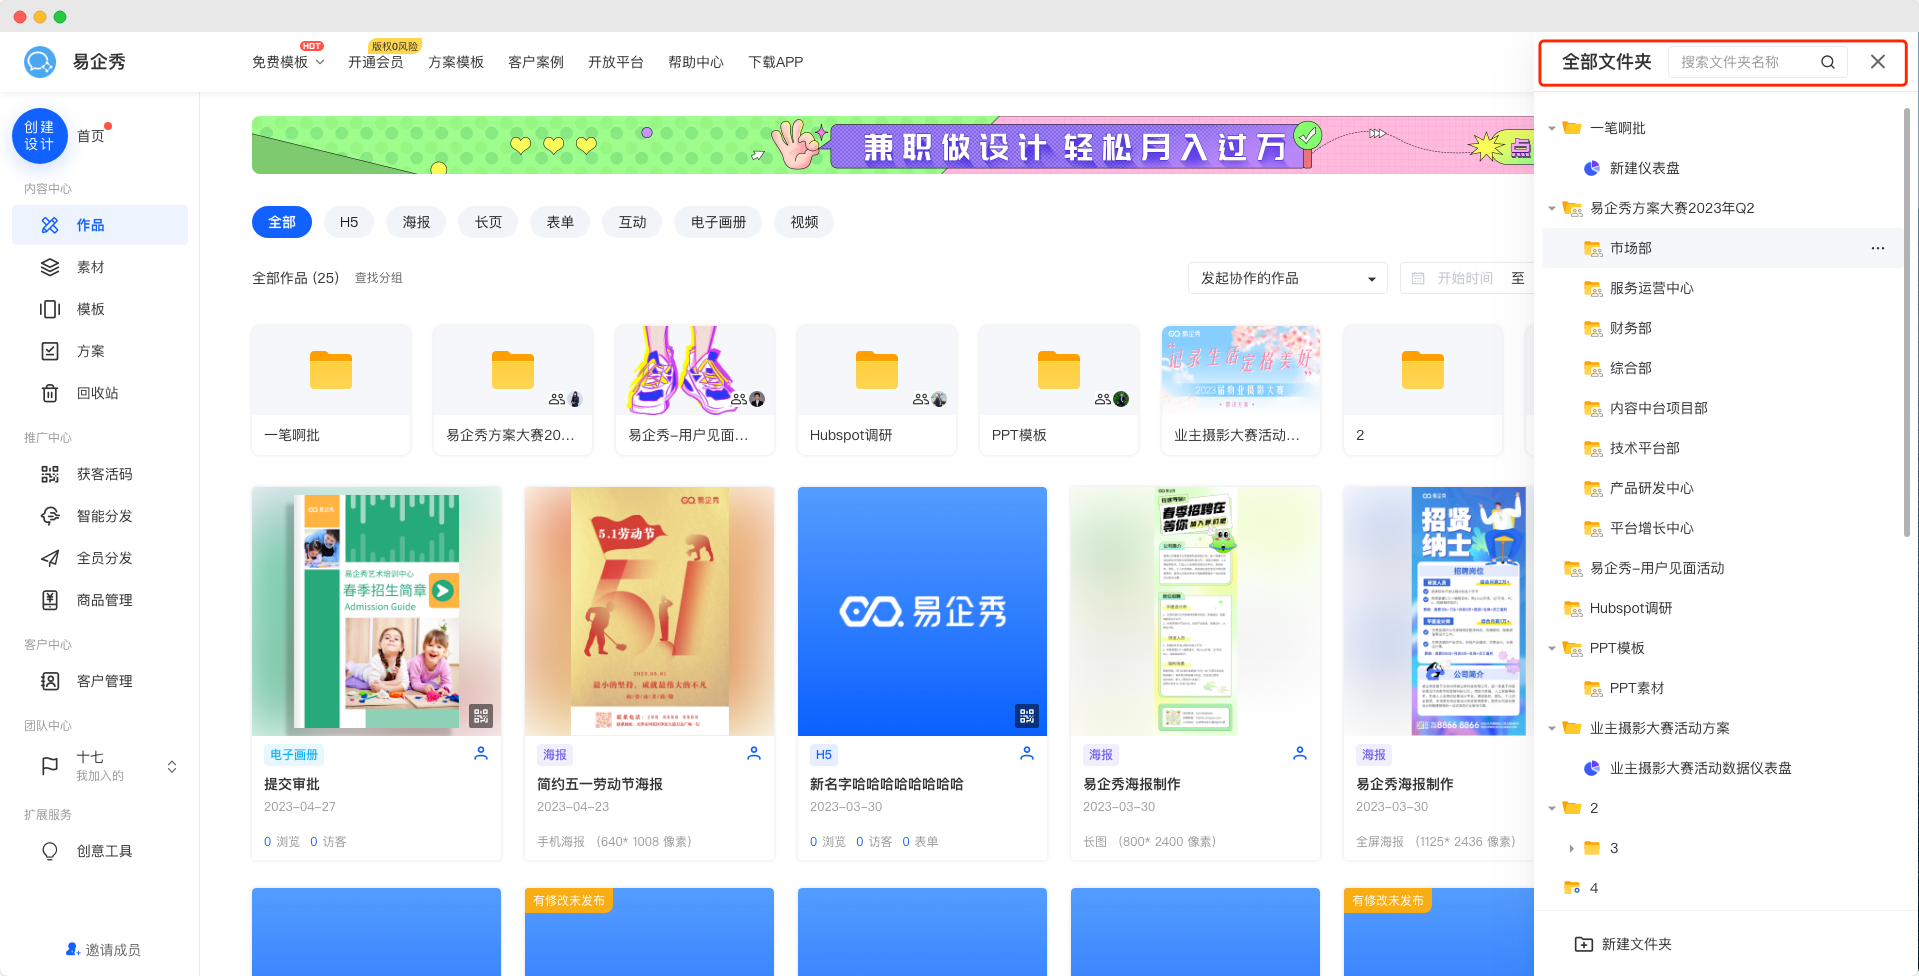Open the 业主摄影大赛活动 folder card
This screenshot has height=976, width=1919.
click(1241, 390)
